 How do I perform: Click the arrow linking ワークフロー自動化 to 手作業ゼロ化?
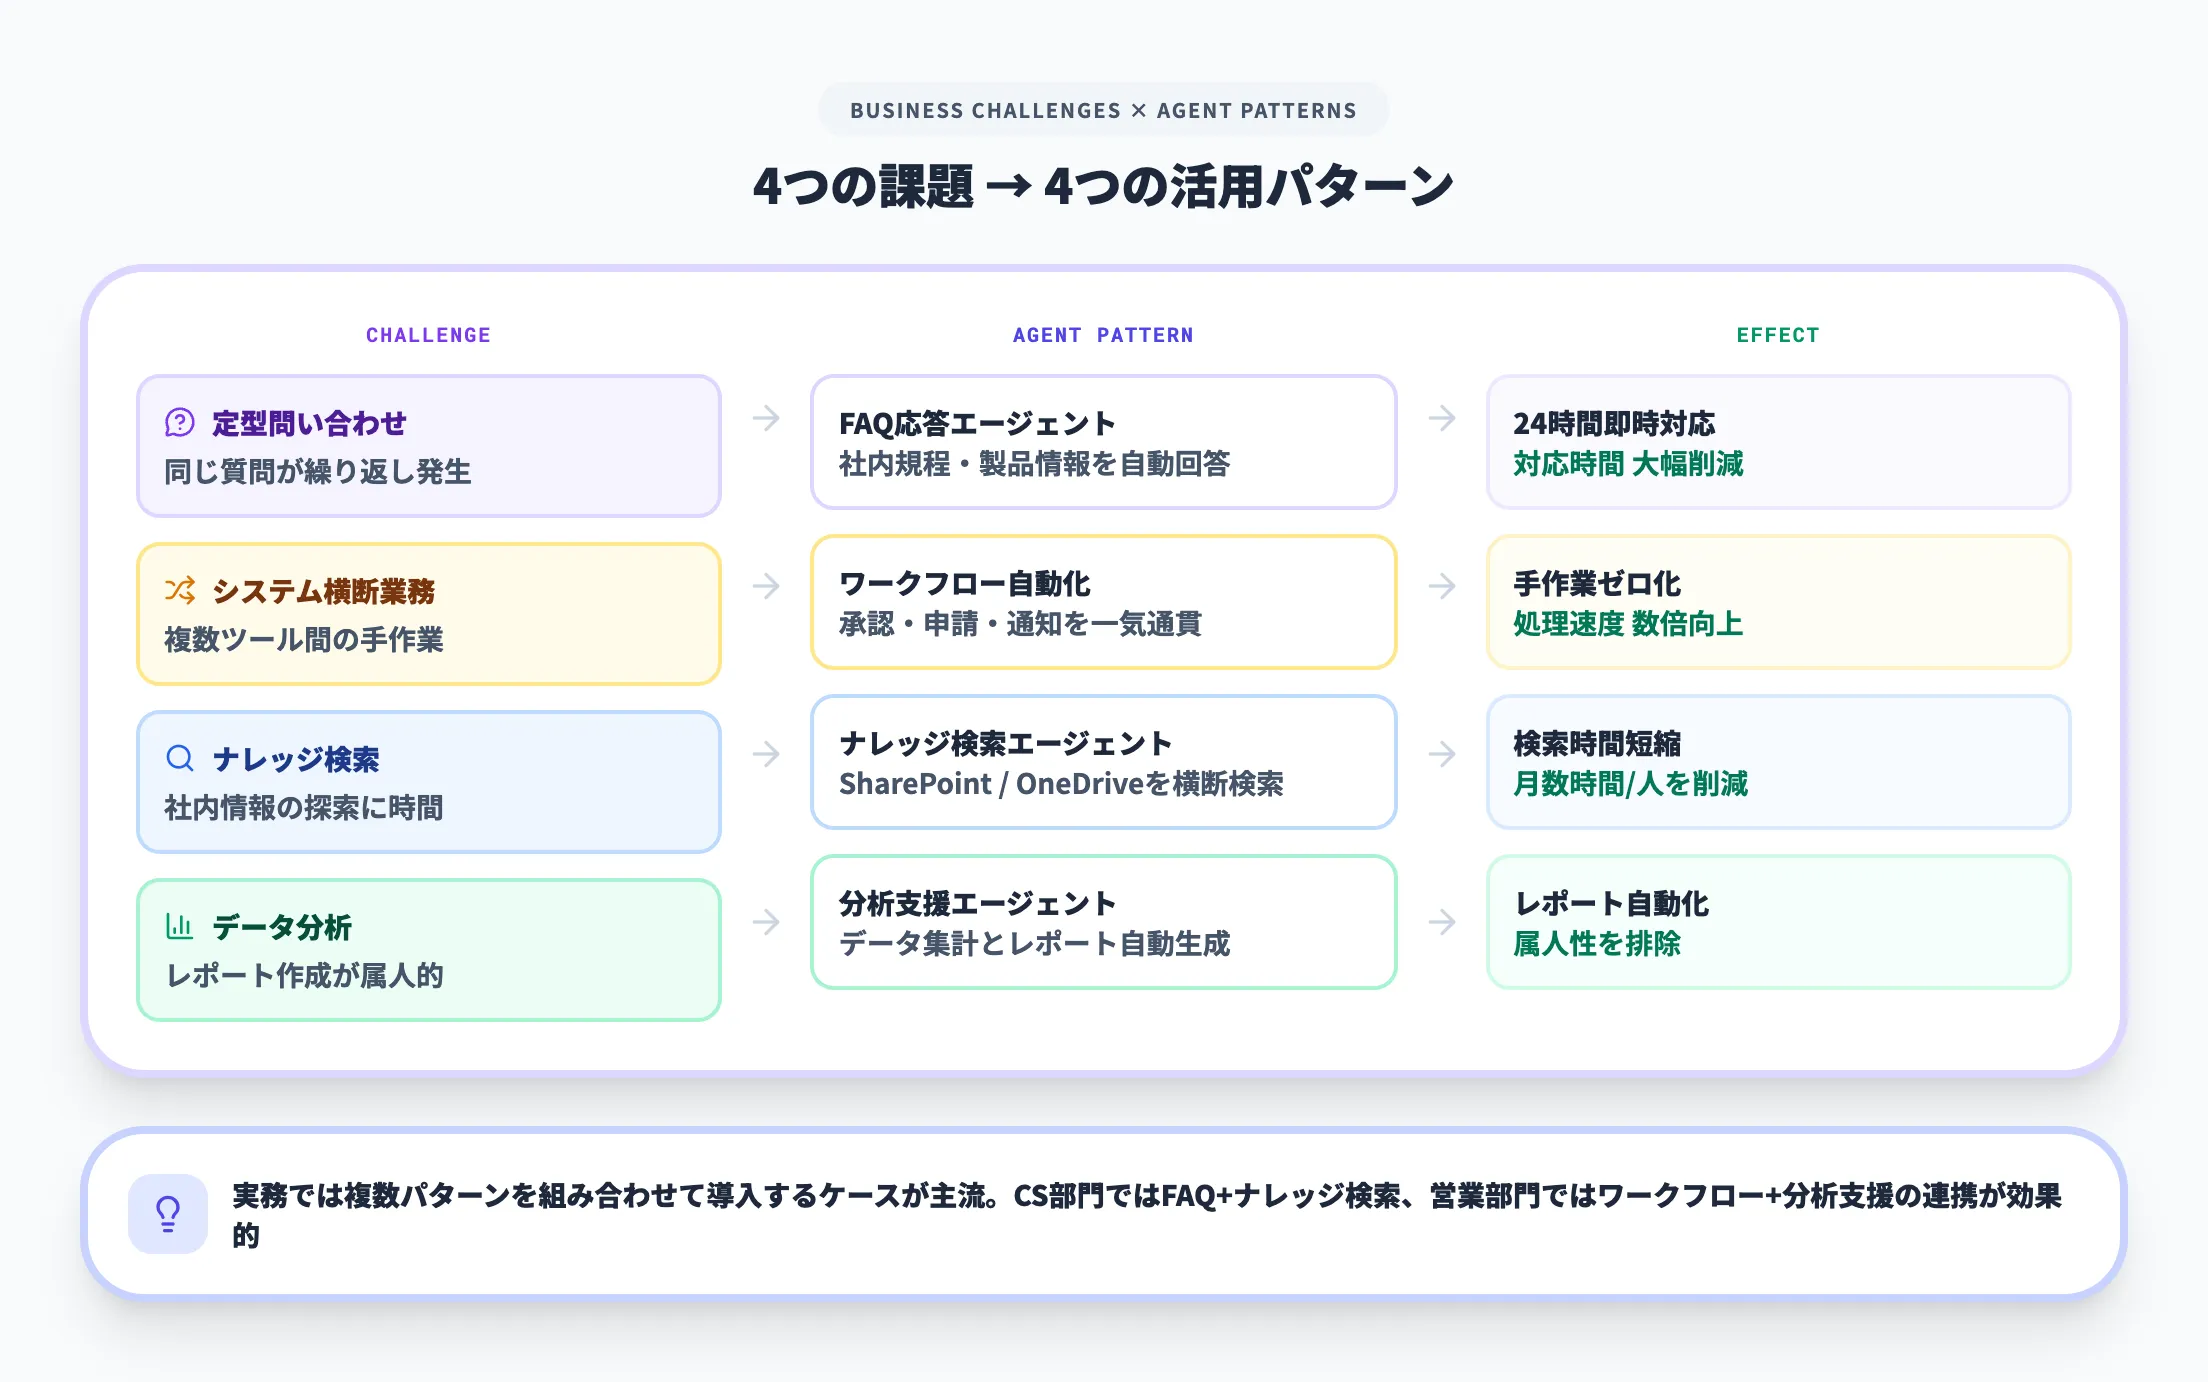tap(1442, 588)
